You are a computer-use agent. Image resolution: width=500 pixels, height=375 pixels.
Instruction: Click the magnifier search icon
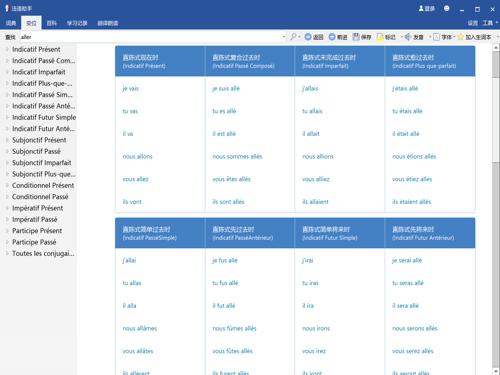(x=293, y=37)
